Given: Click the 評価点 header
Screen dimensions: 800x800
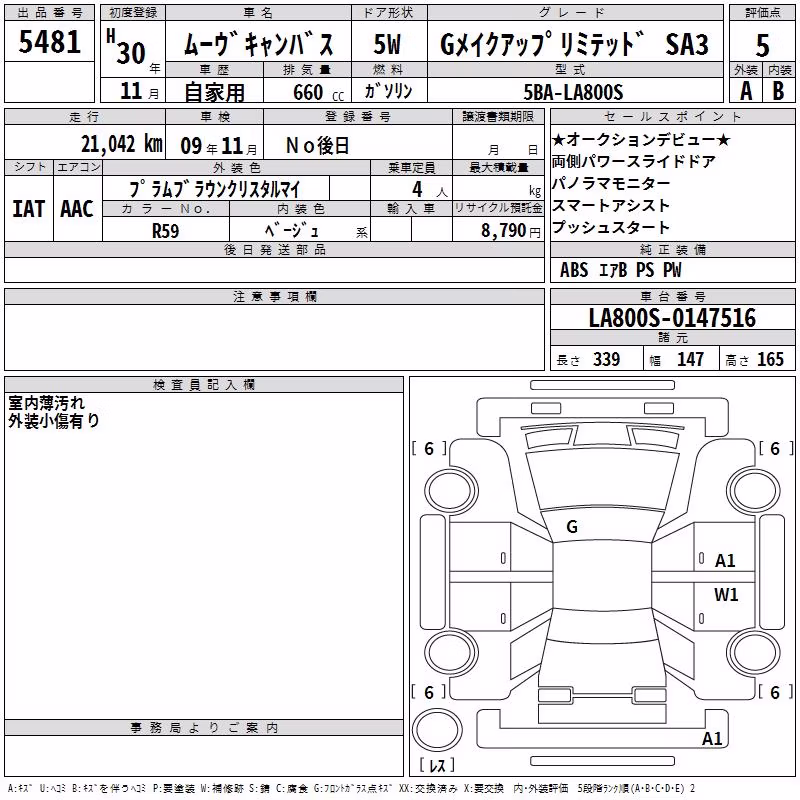Looking at the screenshot, I should coord(762,13).
